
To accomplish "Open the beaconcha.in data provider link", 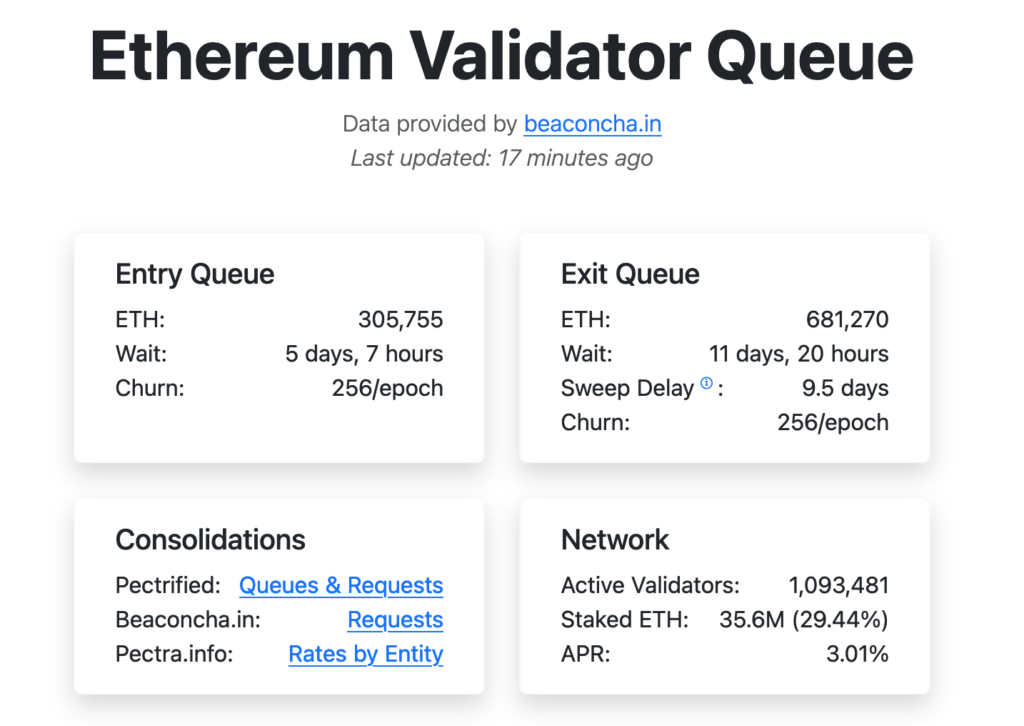I will [592, 124].
